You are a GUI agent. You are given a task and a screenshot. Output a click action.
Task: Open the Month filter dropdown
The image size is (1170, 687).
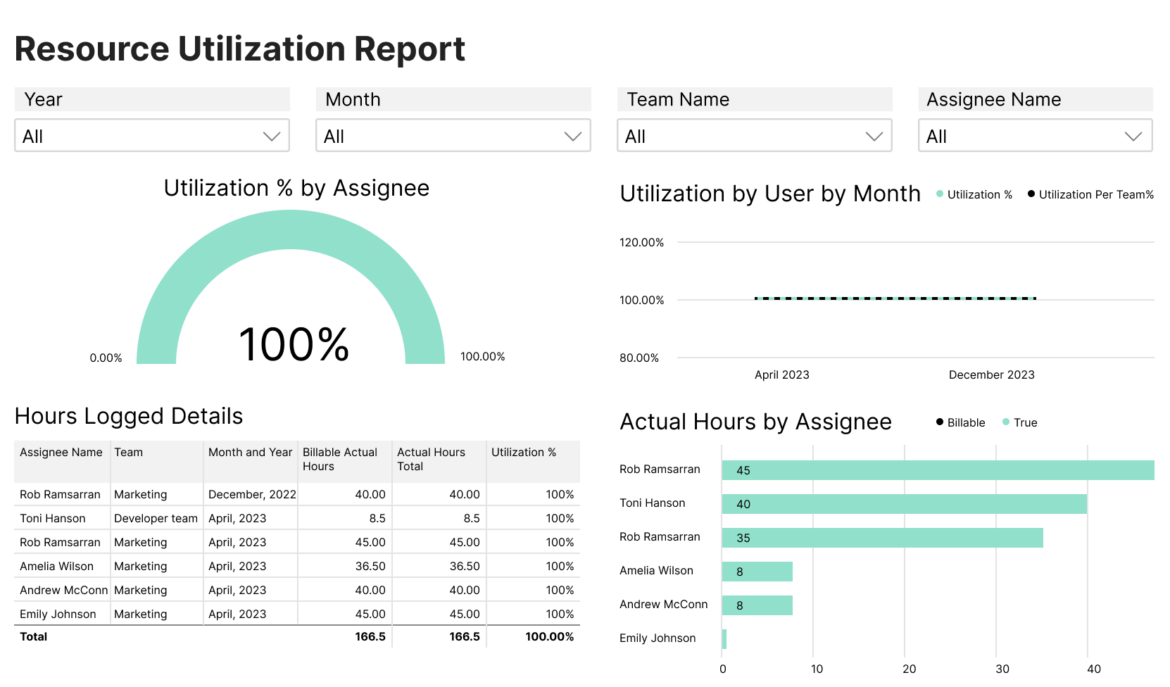click(x=453, y=135)
